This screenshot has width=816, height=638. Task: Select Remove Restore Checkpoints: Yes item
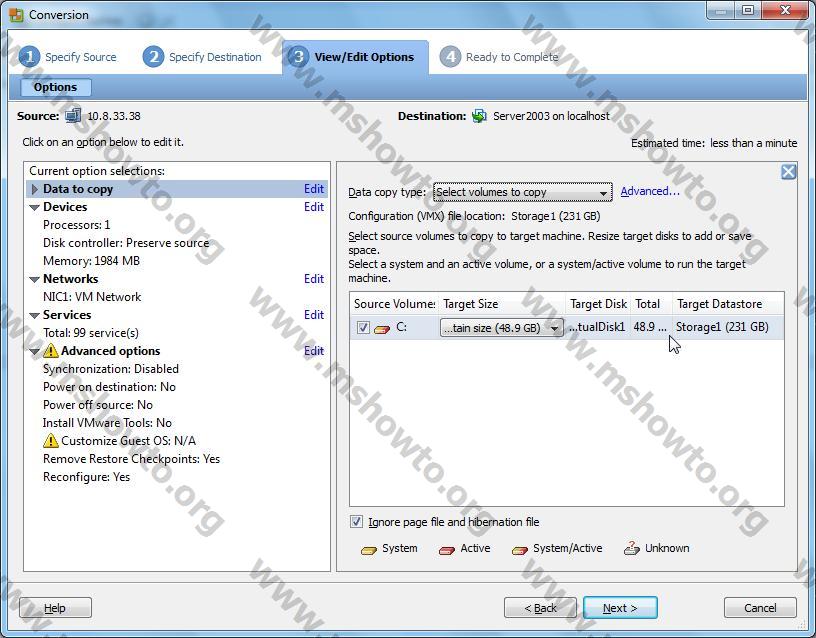pos(132,459)
